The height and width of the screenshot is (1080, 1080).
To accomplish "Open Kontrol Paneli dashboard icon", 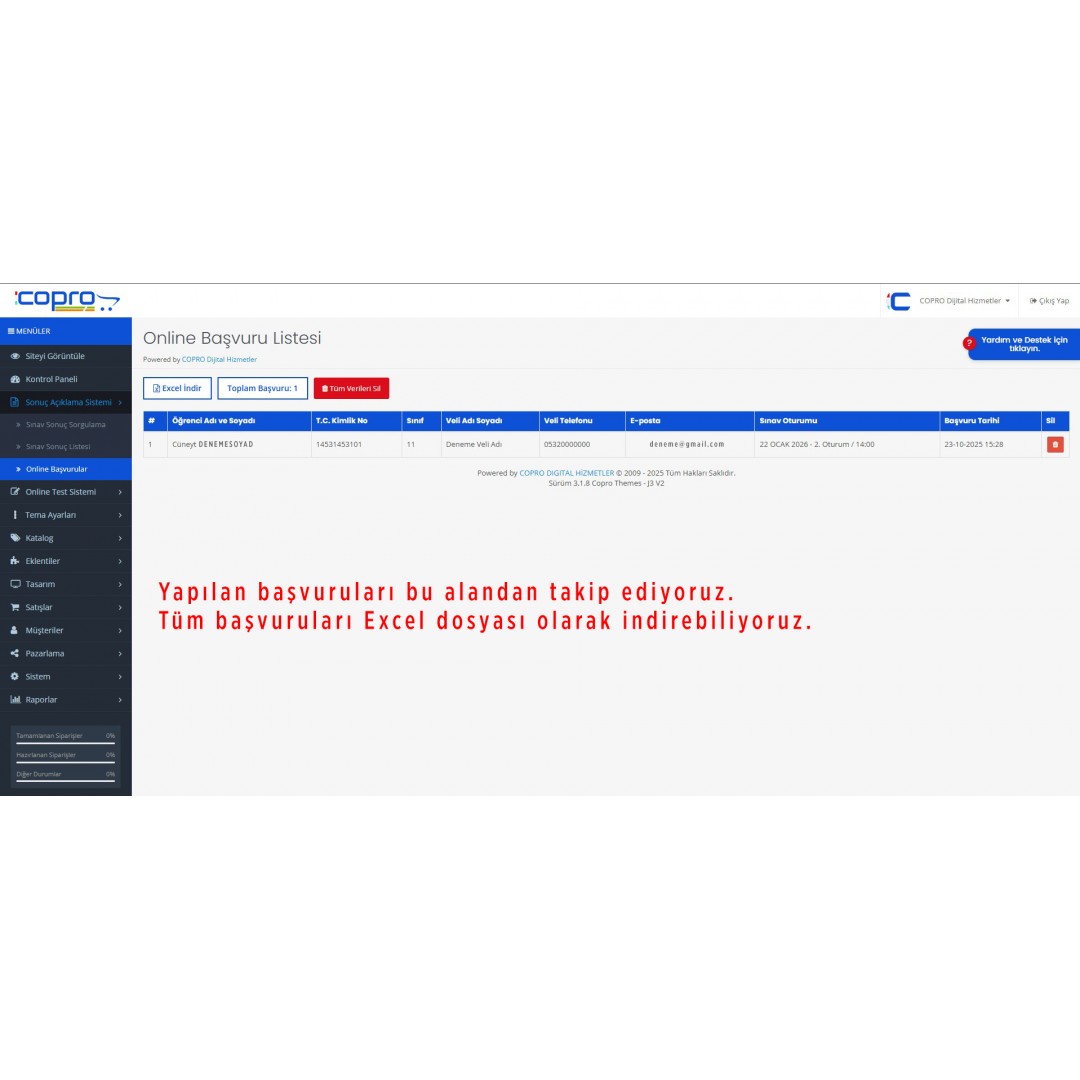I will pos(15,379).
